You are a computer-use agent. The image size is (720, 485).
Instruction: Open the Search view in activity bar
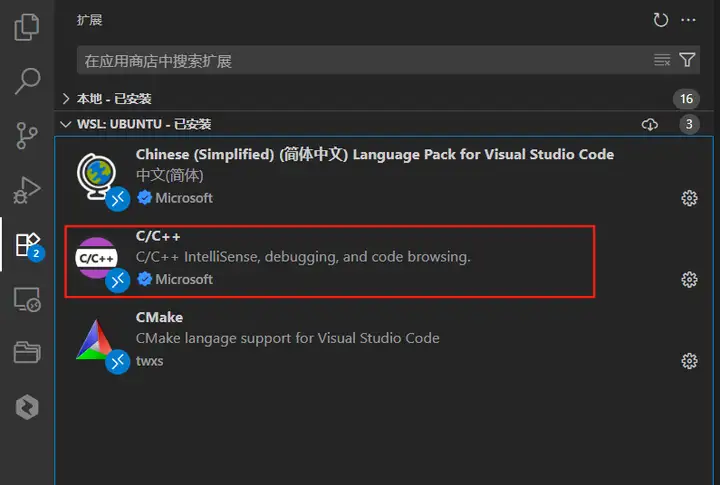(27, 81)
